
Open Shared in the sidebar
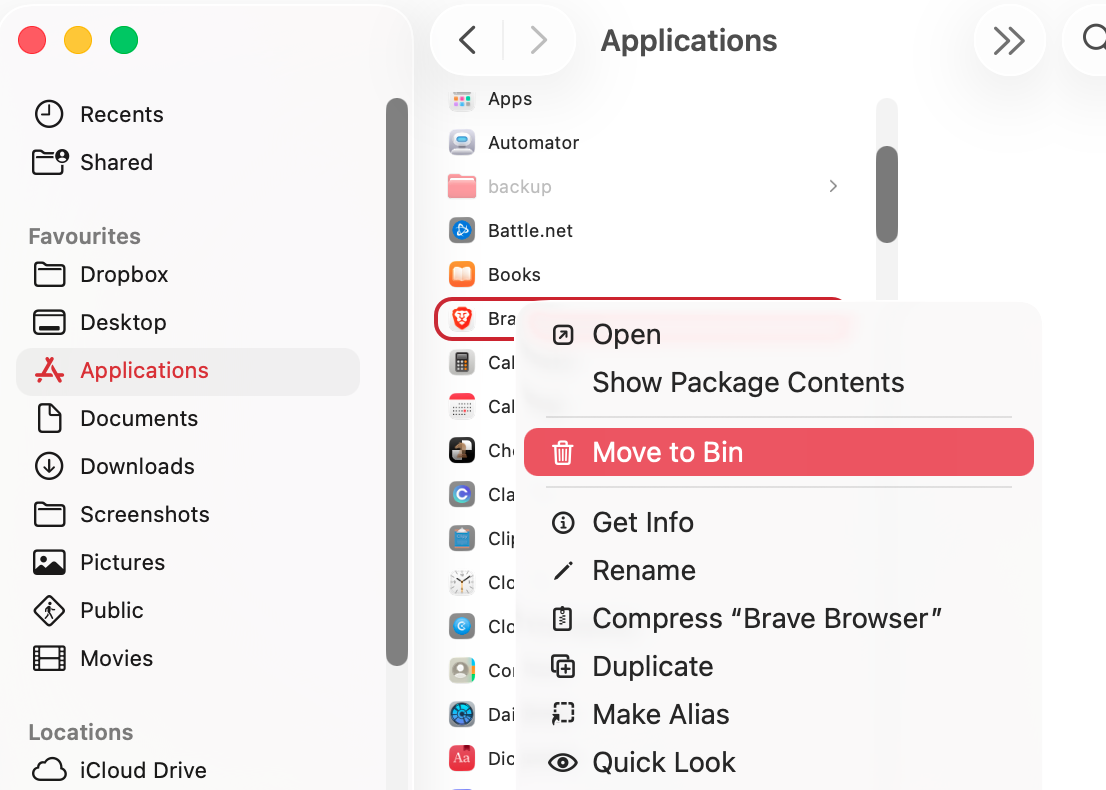(189, 162)
